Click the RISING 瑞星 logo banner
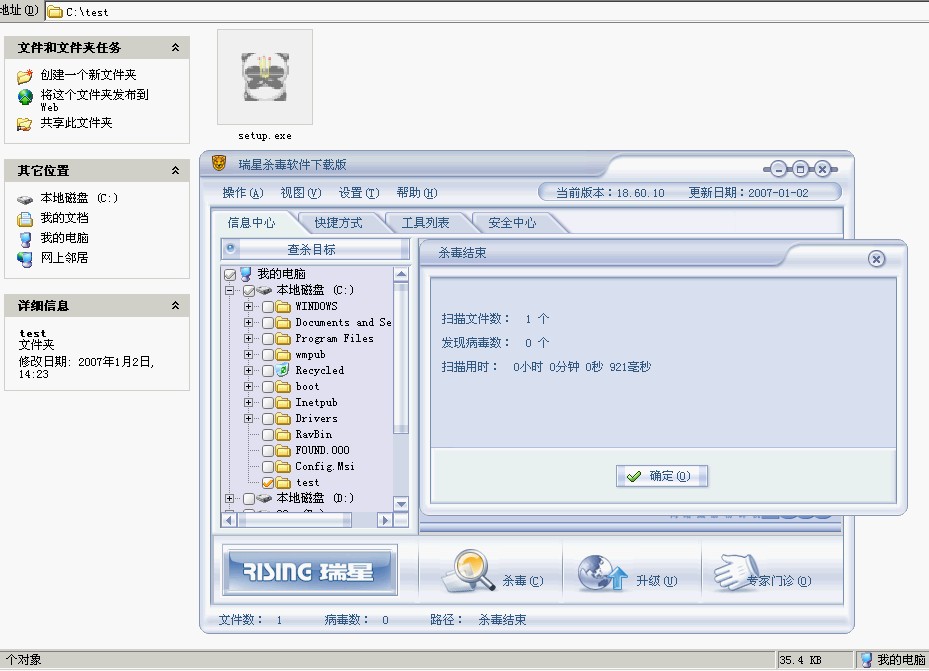The height and width of the screenshot is (671, 929). 309,570
